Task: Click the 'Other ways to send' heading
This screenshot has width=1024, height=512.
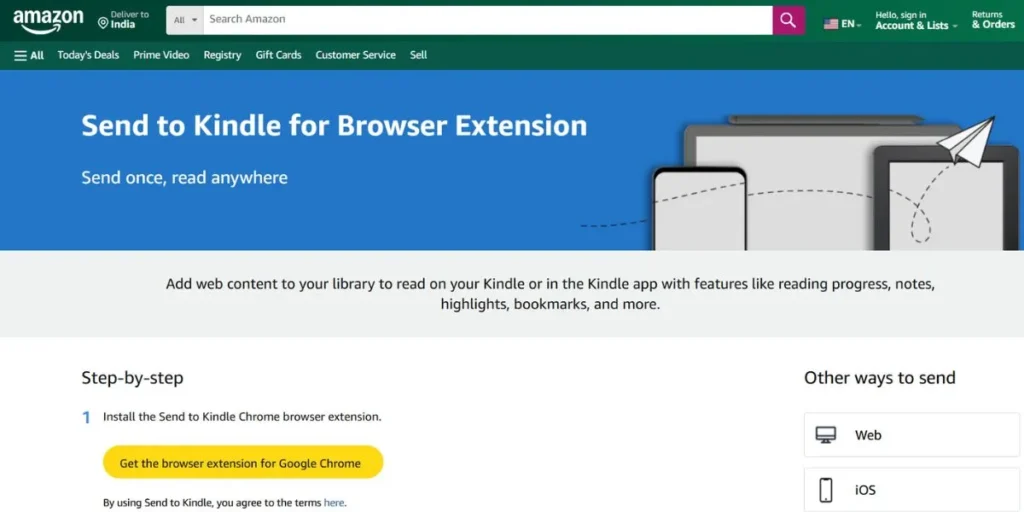Action: tap(880, 377)
